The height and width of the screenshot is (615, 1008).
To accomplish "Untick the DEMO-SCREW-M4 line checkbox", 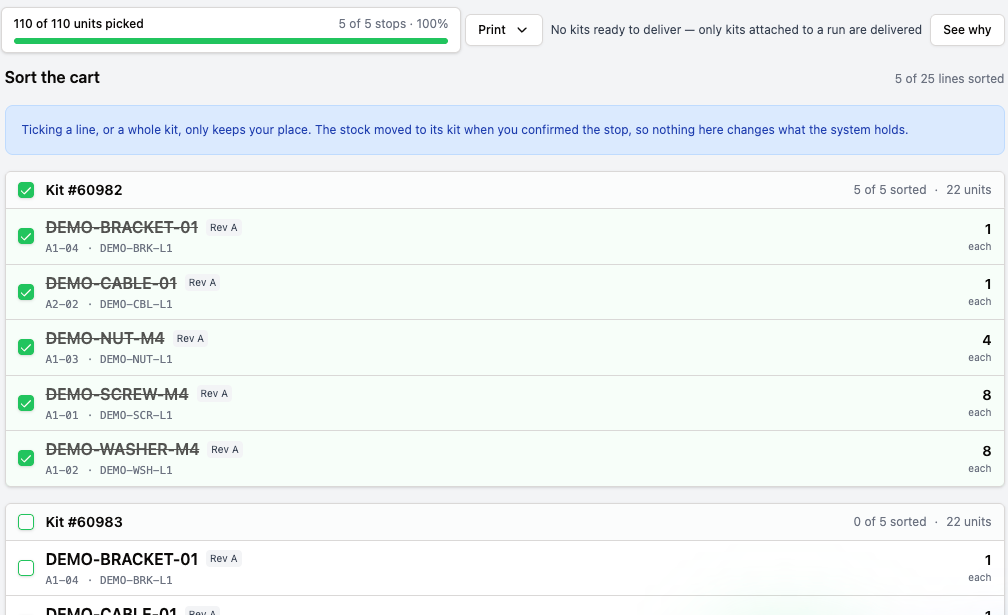I will (26, 403).
